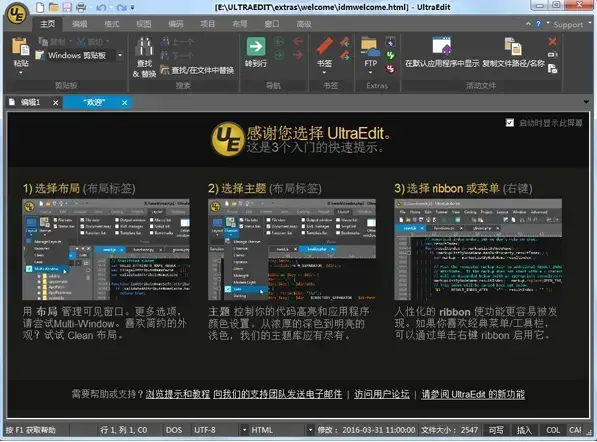Open the dropdown arrow under 书签
This screenshot has height=442, width=597.
[x=324, y=72]
